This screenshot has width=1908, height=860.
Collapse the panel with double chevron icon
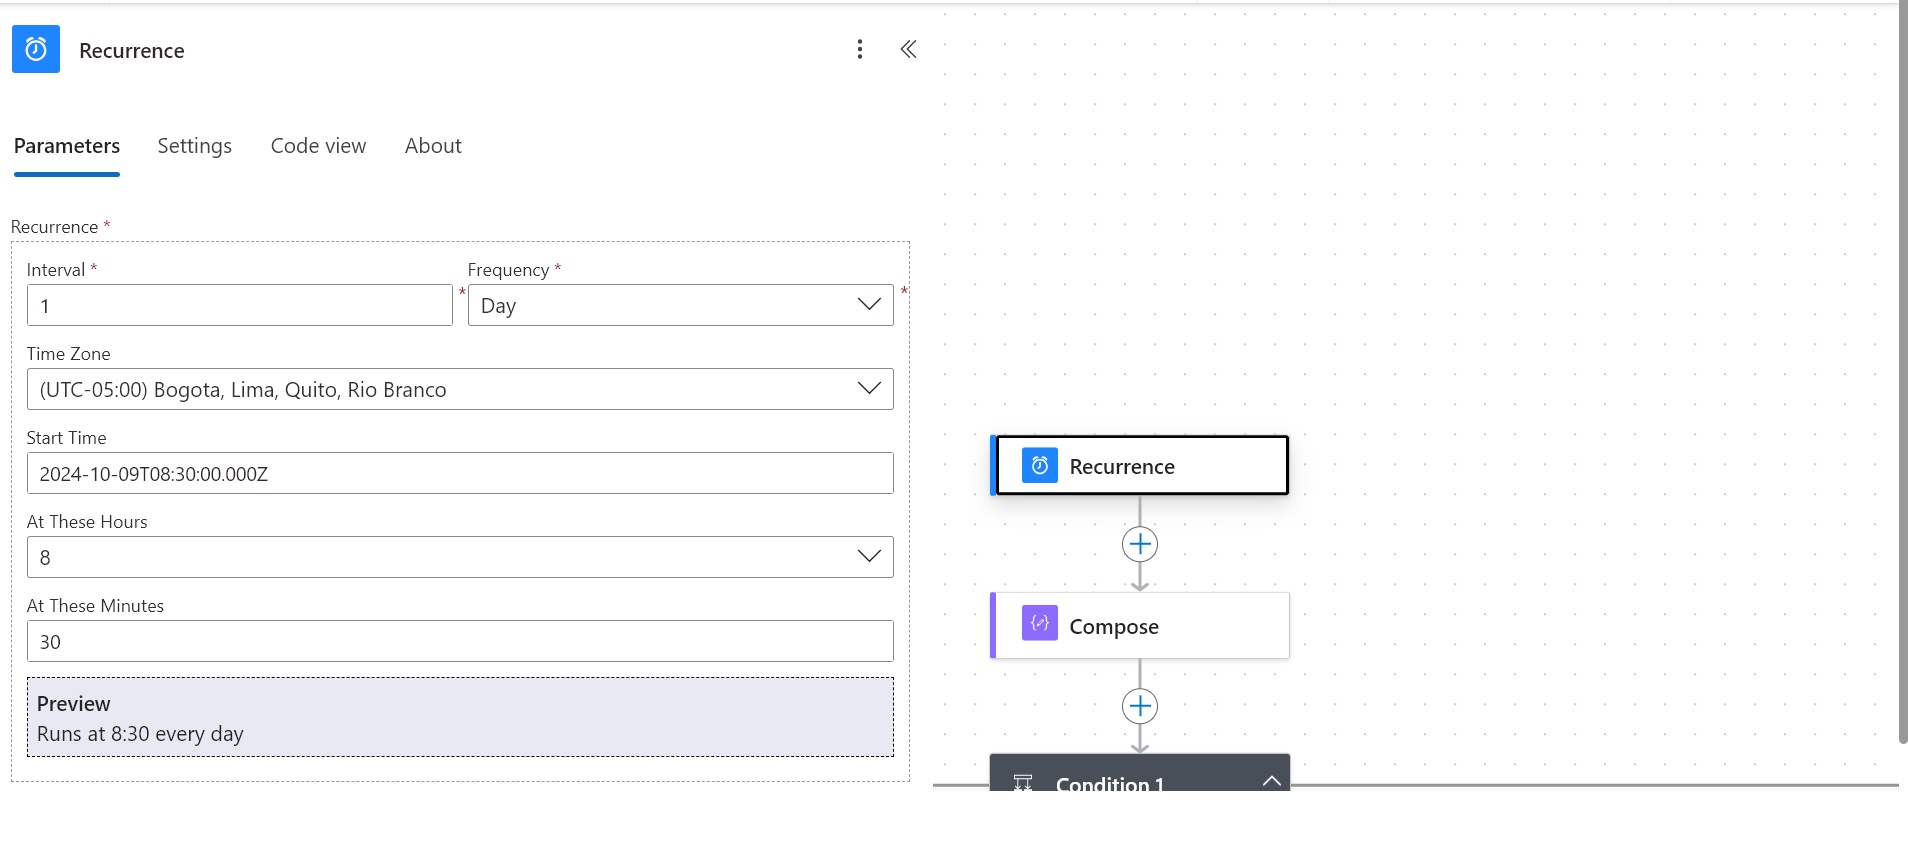coord(908,50)
